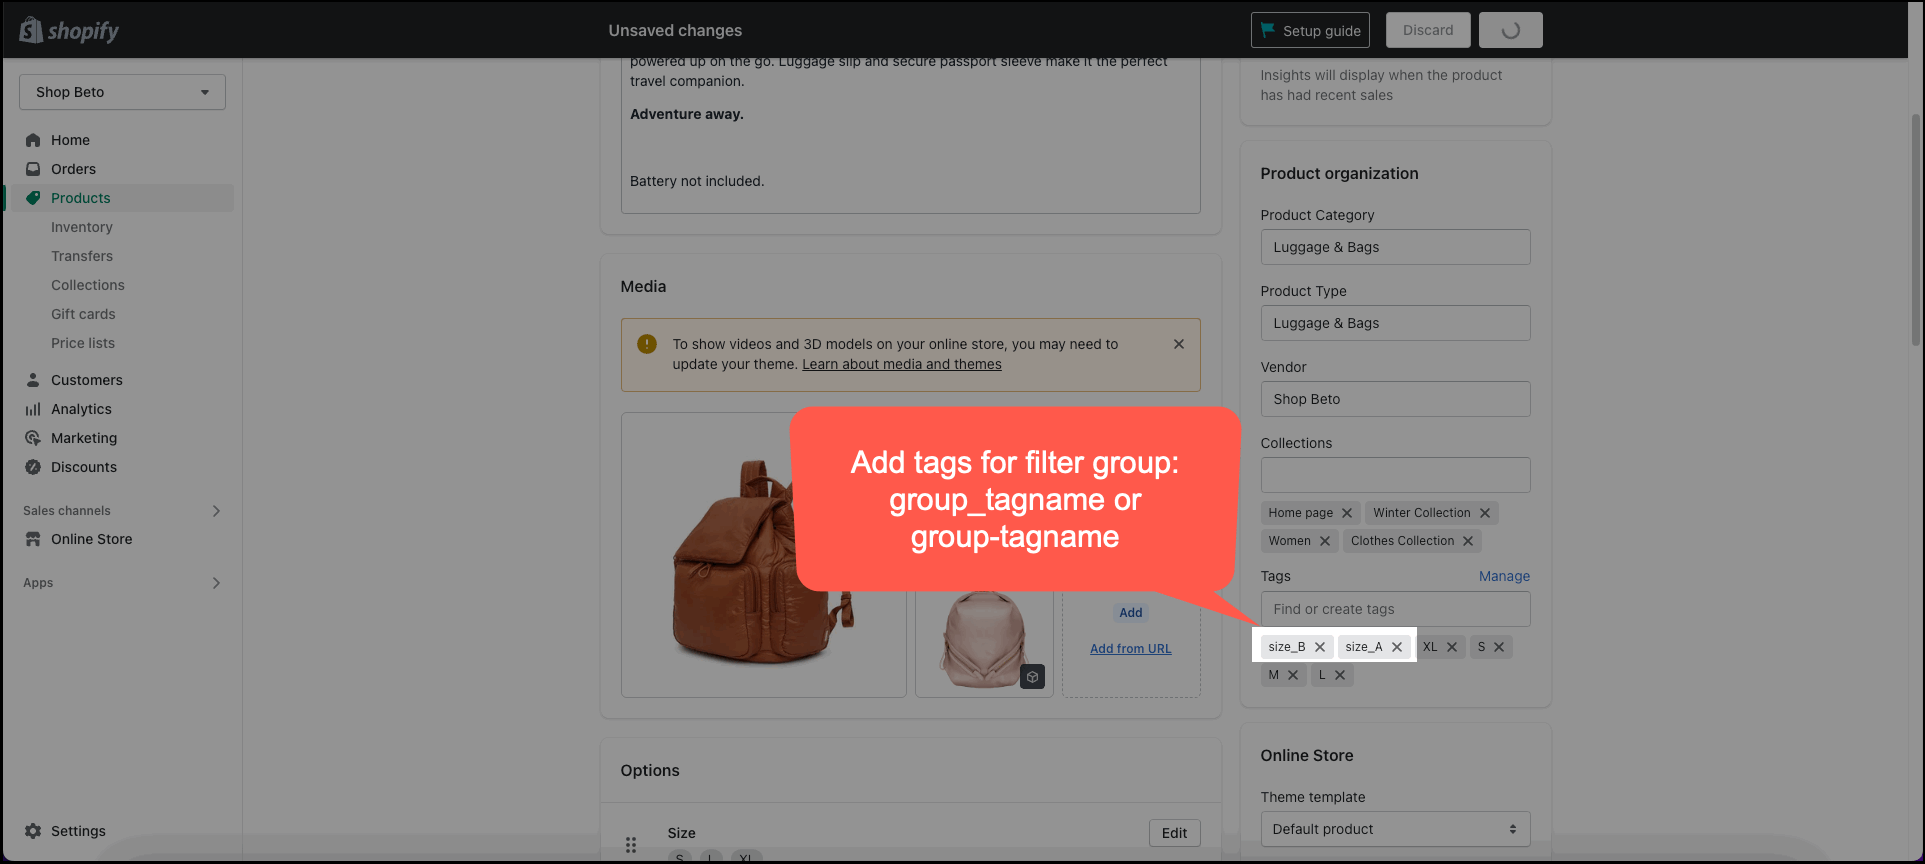Viewport: 1925px width, 864px height.
Task: Click the Shopify logo in the top bar
Action: point(69,31)
